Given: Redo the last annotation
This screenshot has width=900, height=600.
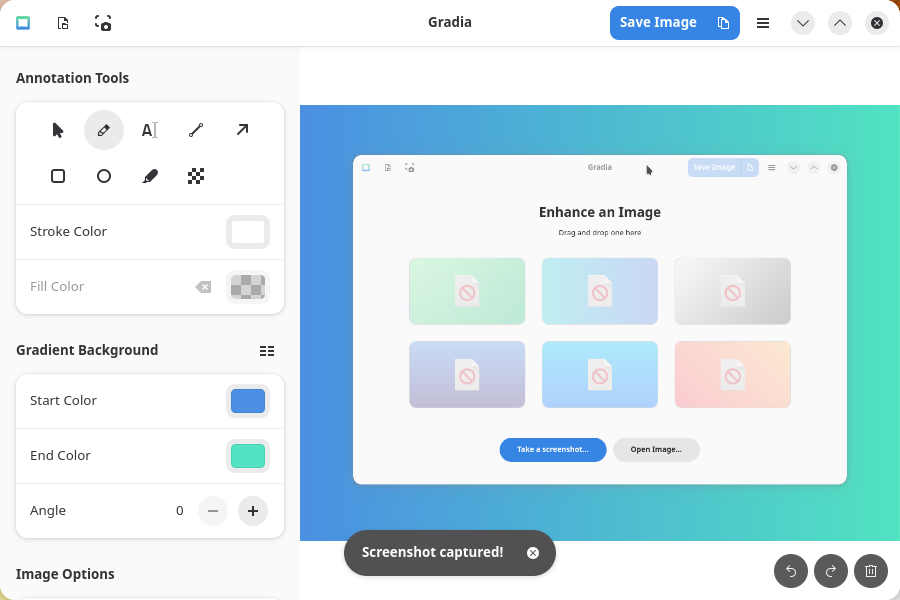Looking at the screenshot, I should pyautogui.click(x=831, y=571).
